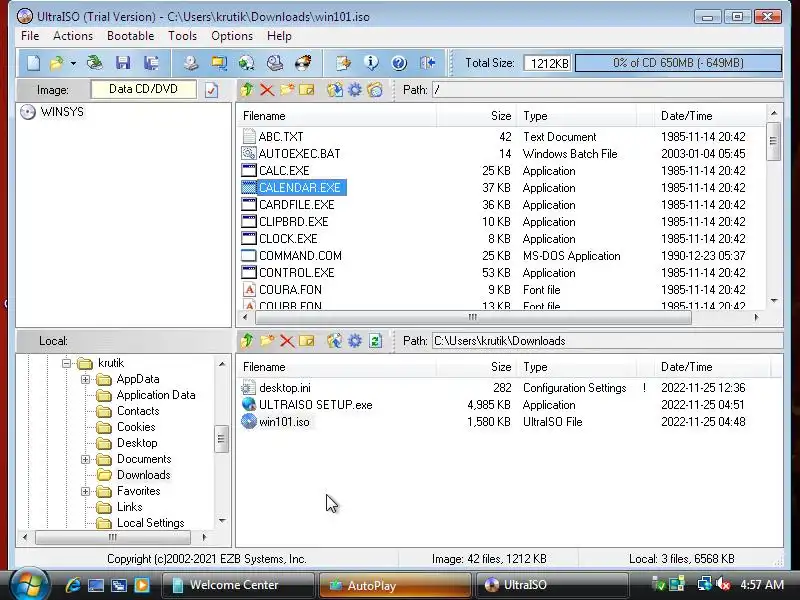800x600 pixels.
Task: Click the icon right of gear in Image toolbar
Action: click(x=375, y=90)
